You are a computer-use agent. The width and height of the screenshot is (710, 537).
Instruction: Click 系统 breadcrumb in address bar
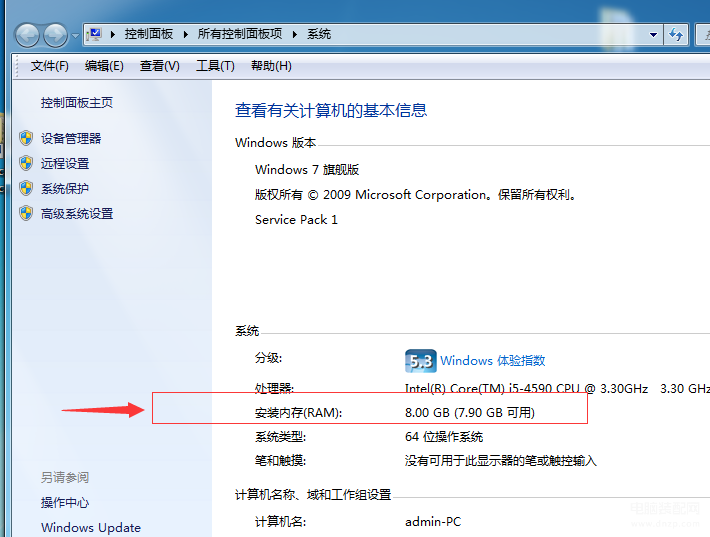tap(319, 34)
